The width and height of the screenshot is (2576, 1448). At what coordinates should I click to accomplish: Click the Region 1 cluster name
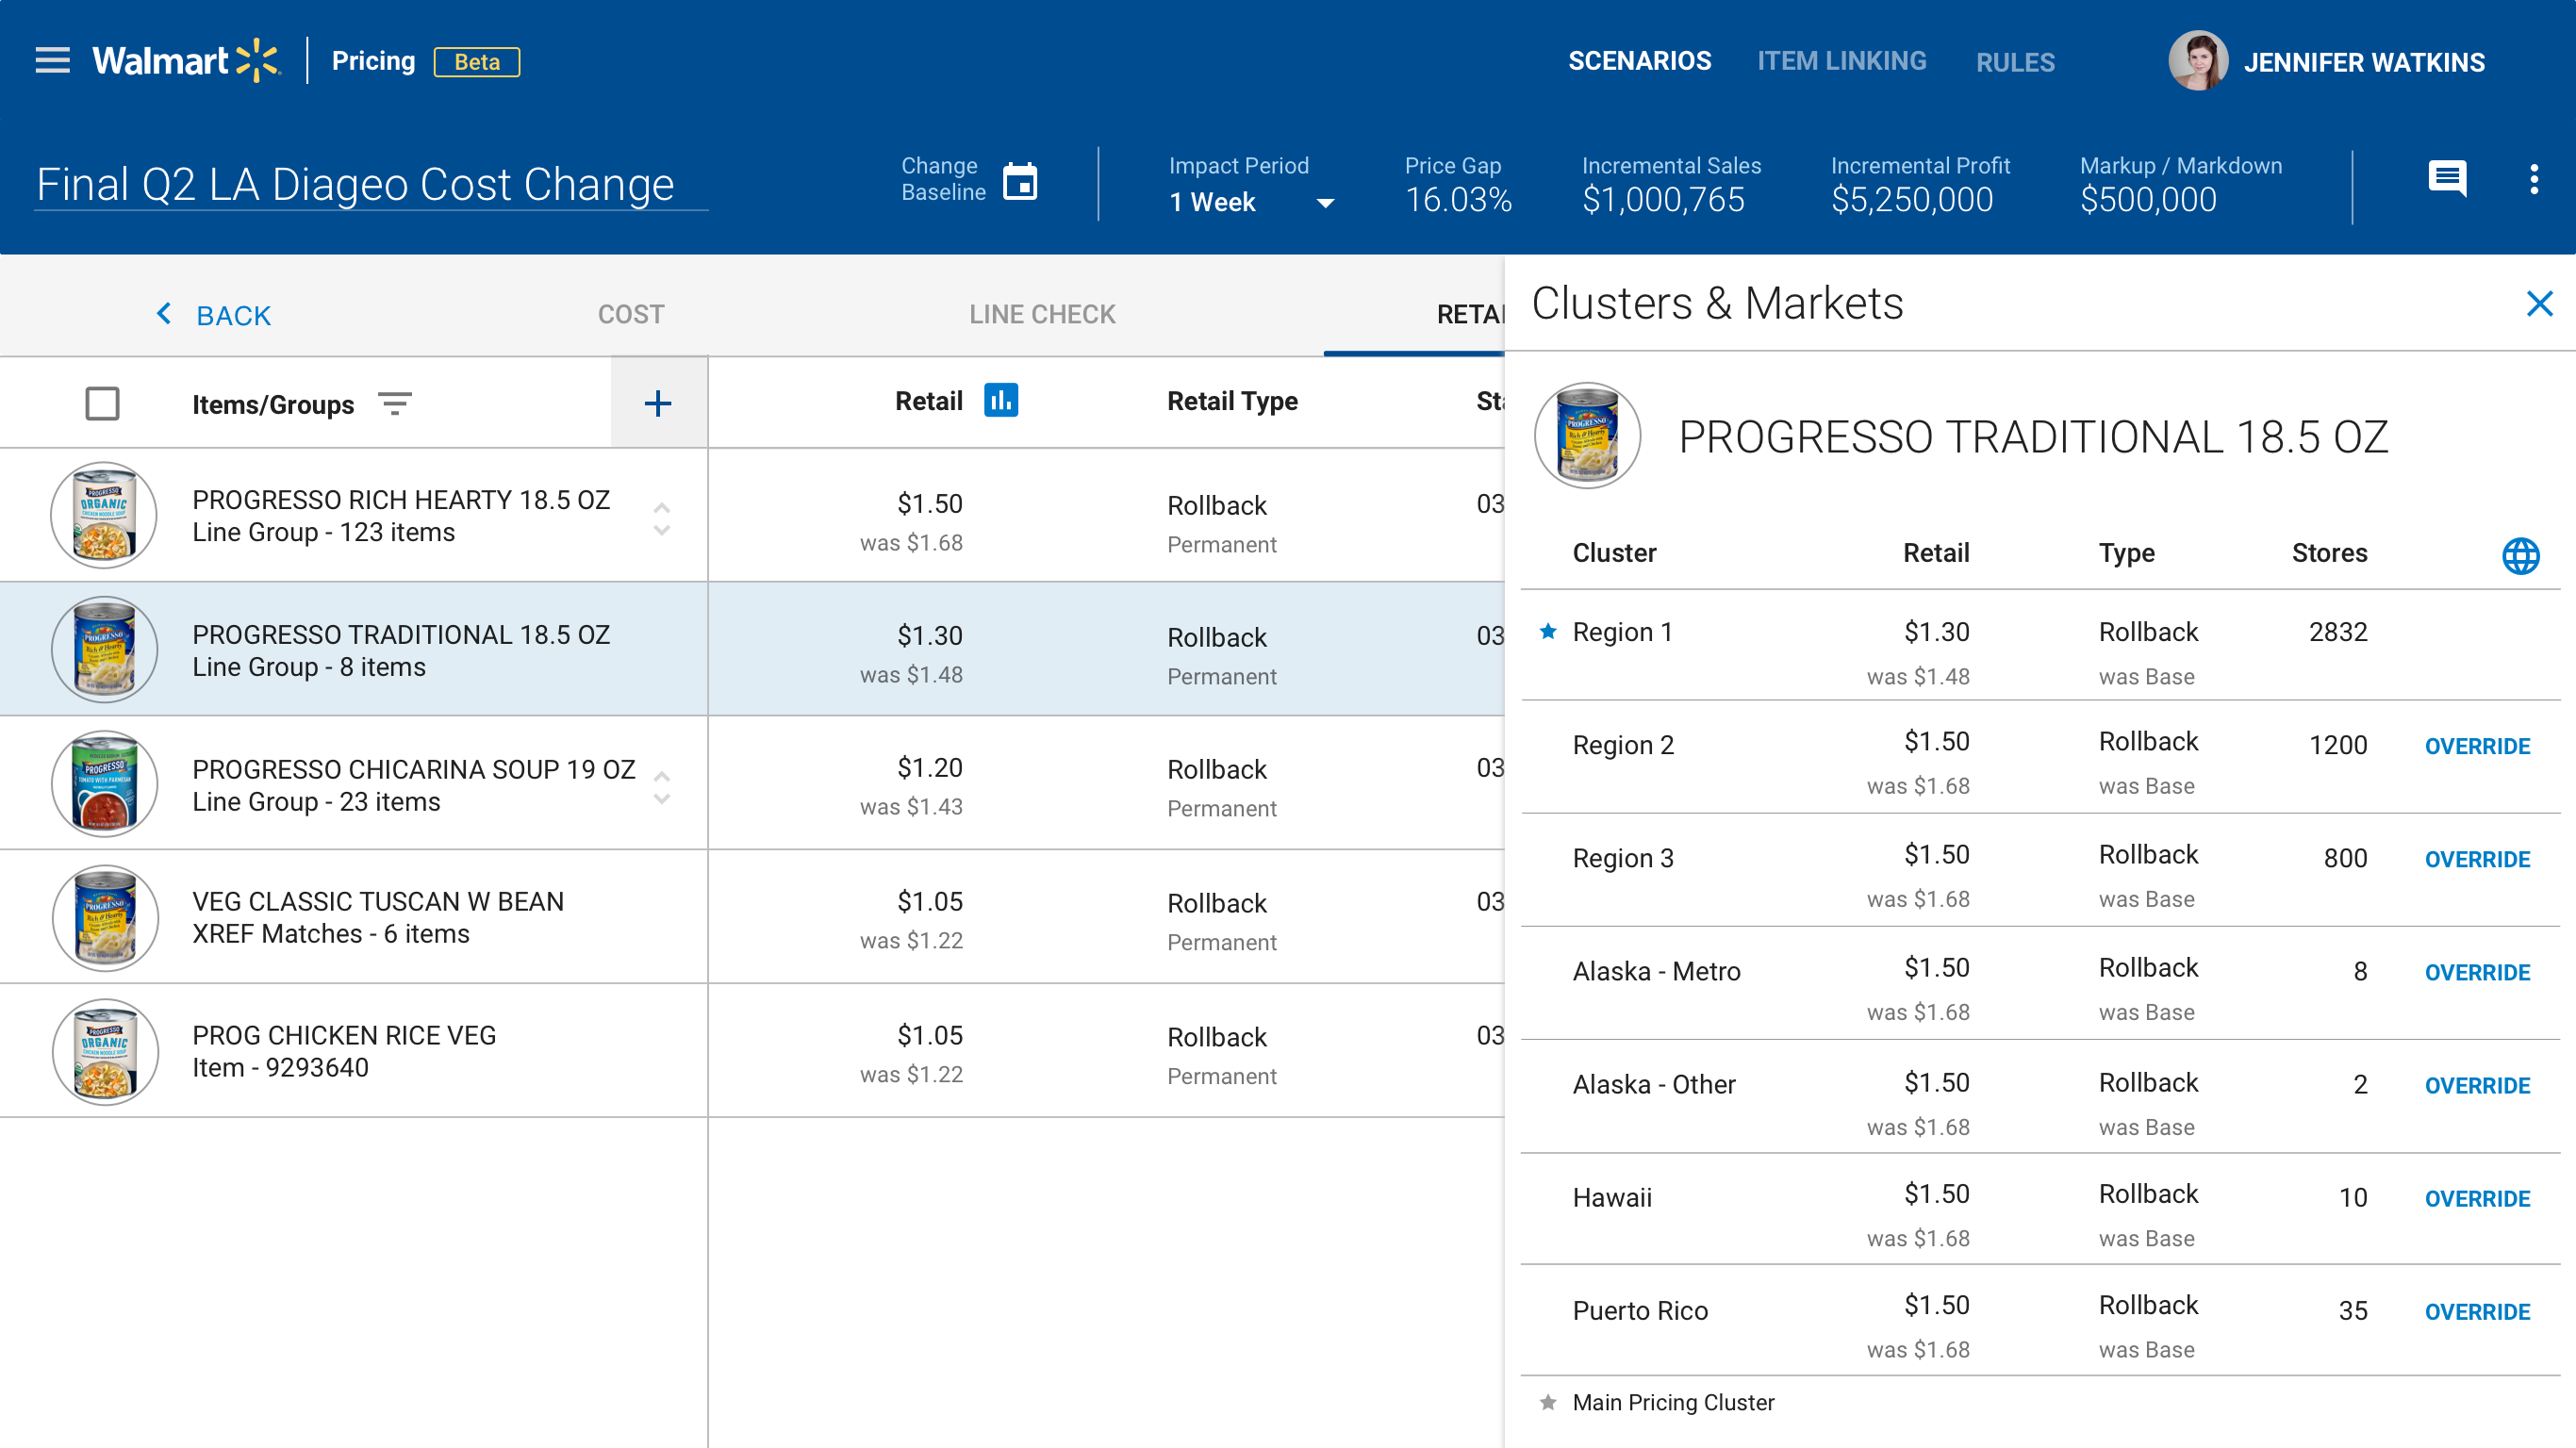tap(1622, 632)
